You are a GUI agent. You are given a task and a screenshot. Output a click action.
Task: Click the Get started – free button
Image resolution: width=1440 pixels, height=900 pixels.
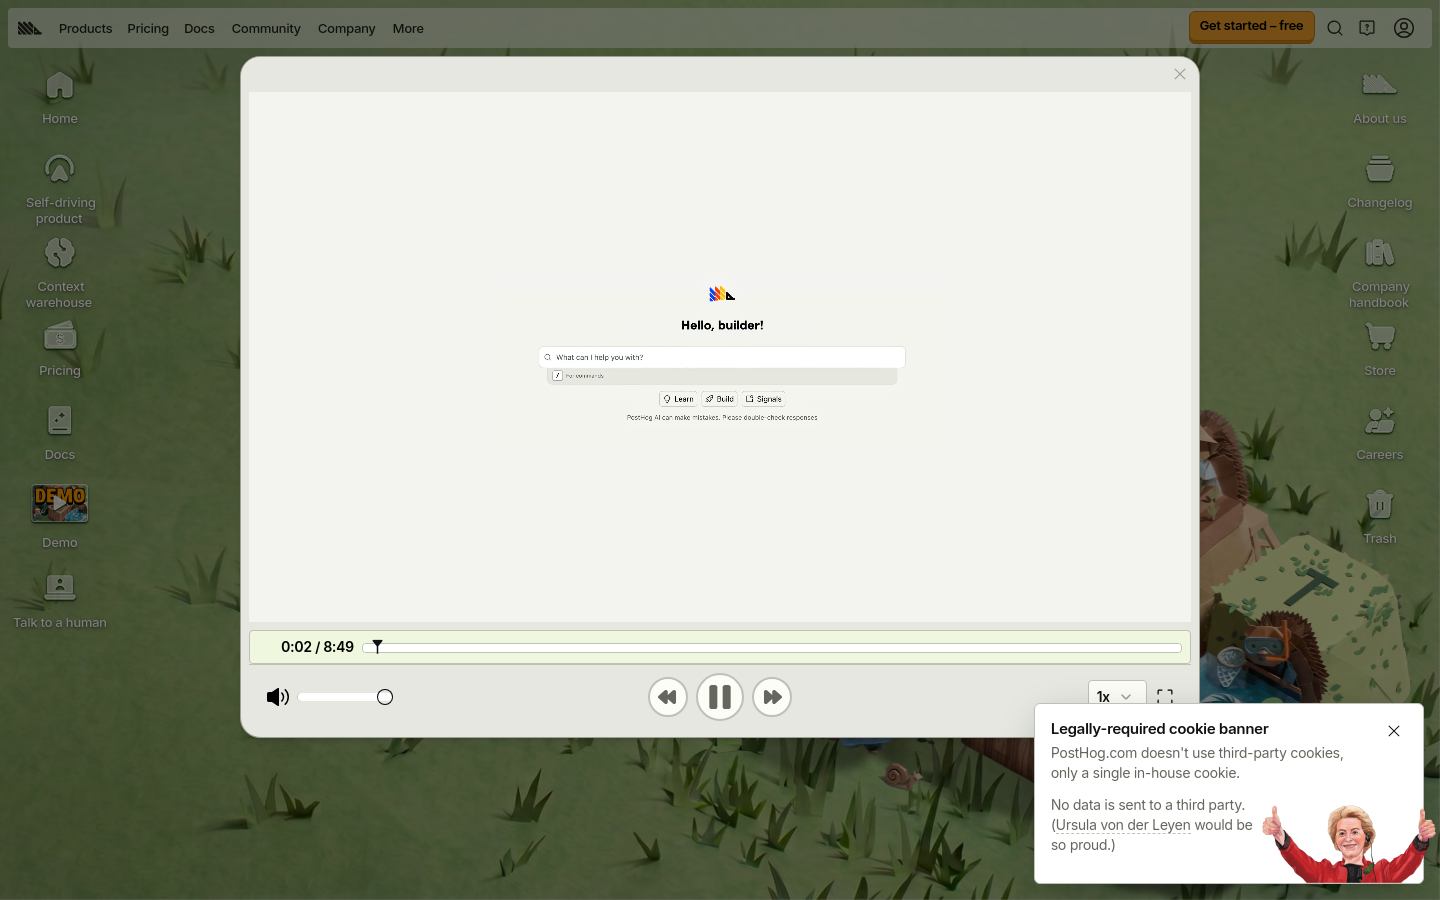(1251, 26)
